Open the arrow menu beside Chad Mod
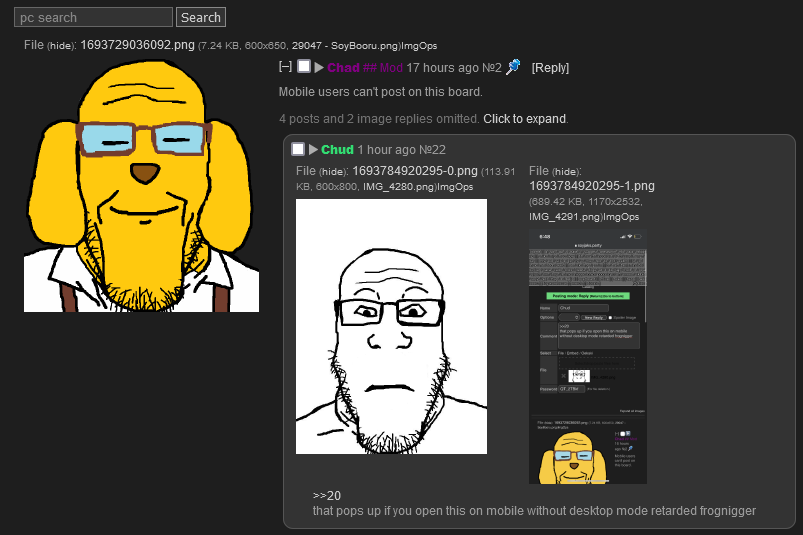Image resolution: width=803 pixels, height=535 pixels. click(319, 68)
